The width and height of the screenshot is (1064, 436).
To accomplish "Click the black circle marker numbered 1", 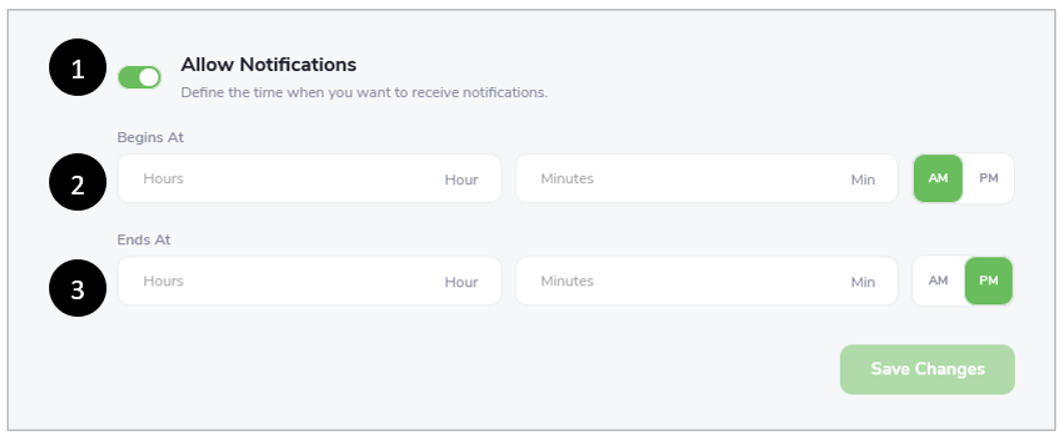I will click(78, 68).
